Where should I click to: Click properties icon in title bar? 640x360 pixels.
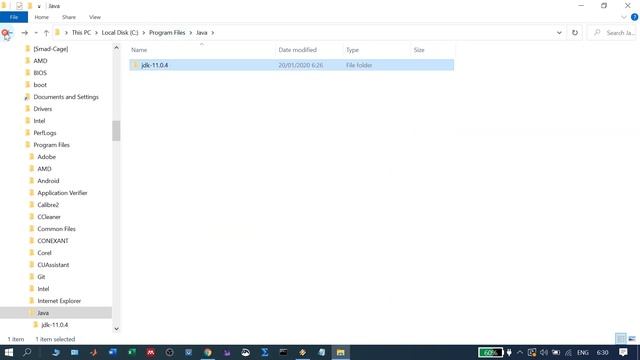(x=19, y=6)
